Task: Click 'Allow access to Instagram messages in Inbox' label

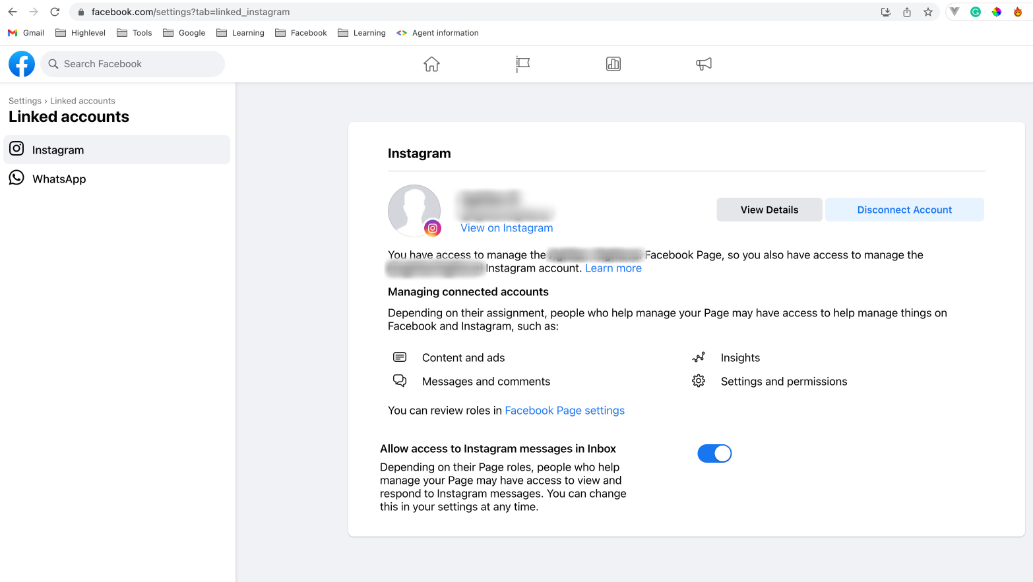Action: (x=498, y=448)
